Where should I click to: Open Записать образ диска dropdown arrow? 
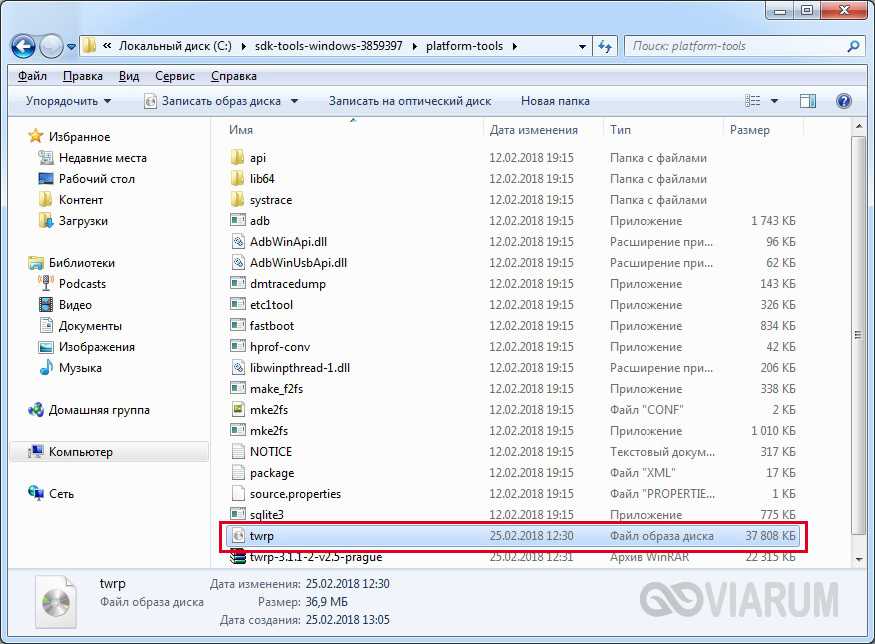[294, 101]
